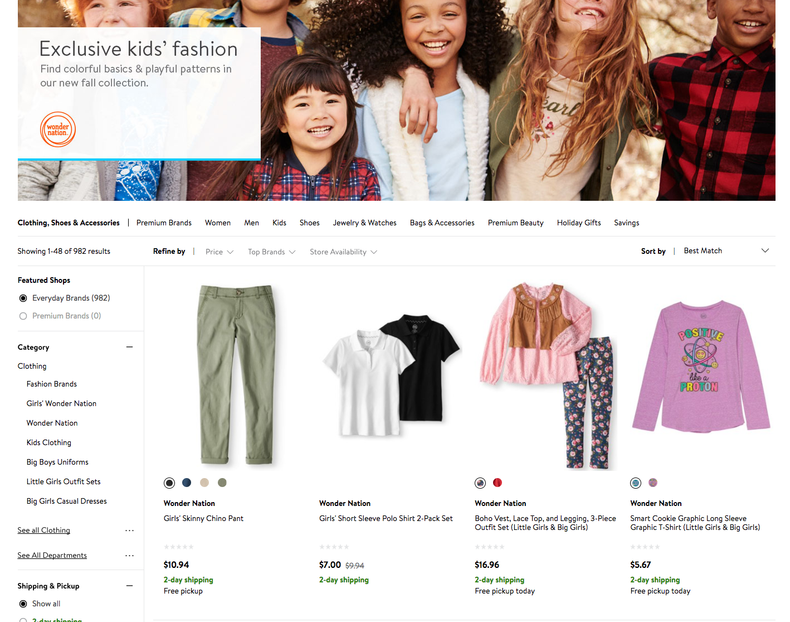The width and height of the screenshot is (790, 622).
Task: Select the Everyday Brands radio button
Action: (x=23, y=298)
